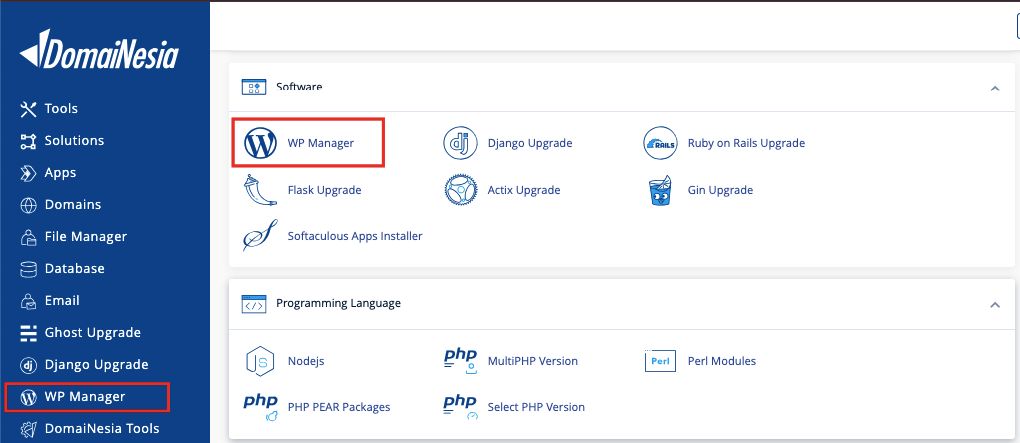This screenshot has height=443, width=1020.
Task: Open the Django Upgrade link in Software
Action: click(x=530, y=143)
